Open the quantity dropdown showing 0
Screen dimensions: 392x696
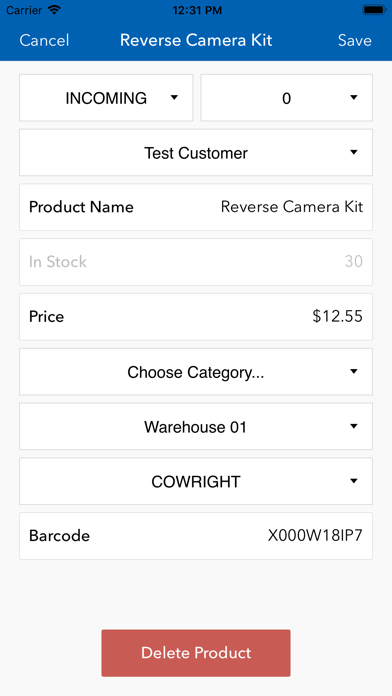(x=286, y=98)
